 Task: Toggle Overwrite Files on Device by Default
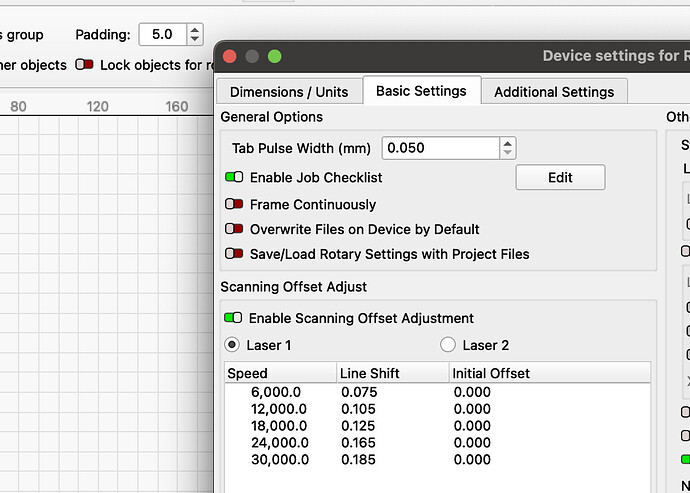[x=234, y=229]
